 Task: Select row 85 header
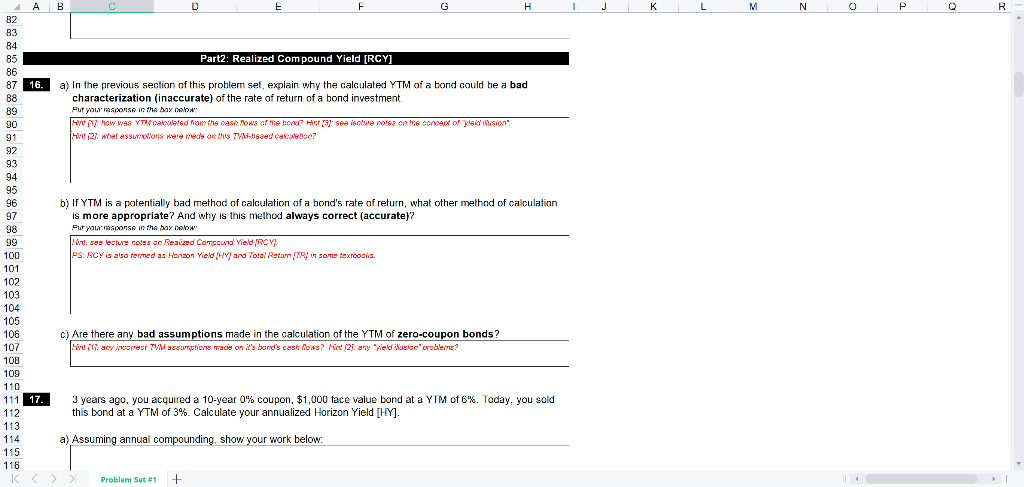(10, 59)
